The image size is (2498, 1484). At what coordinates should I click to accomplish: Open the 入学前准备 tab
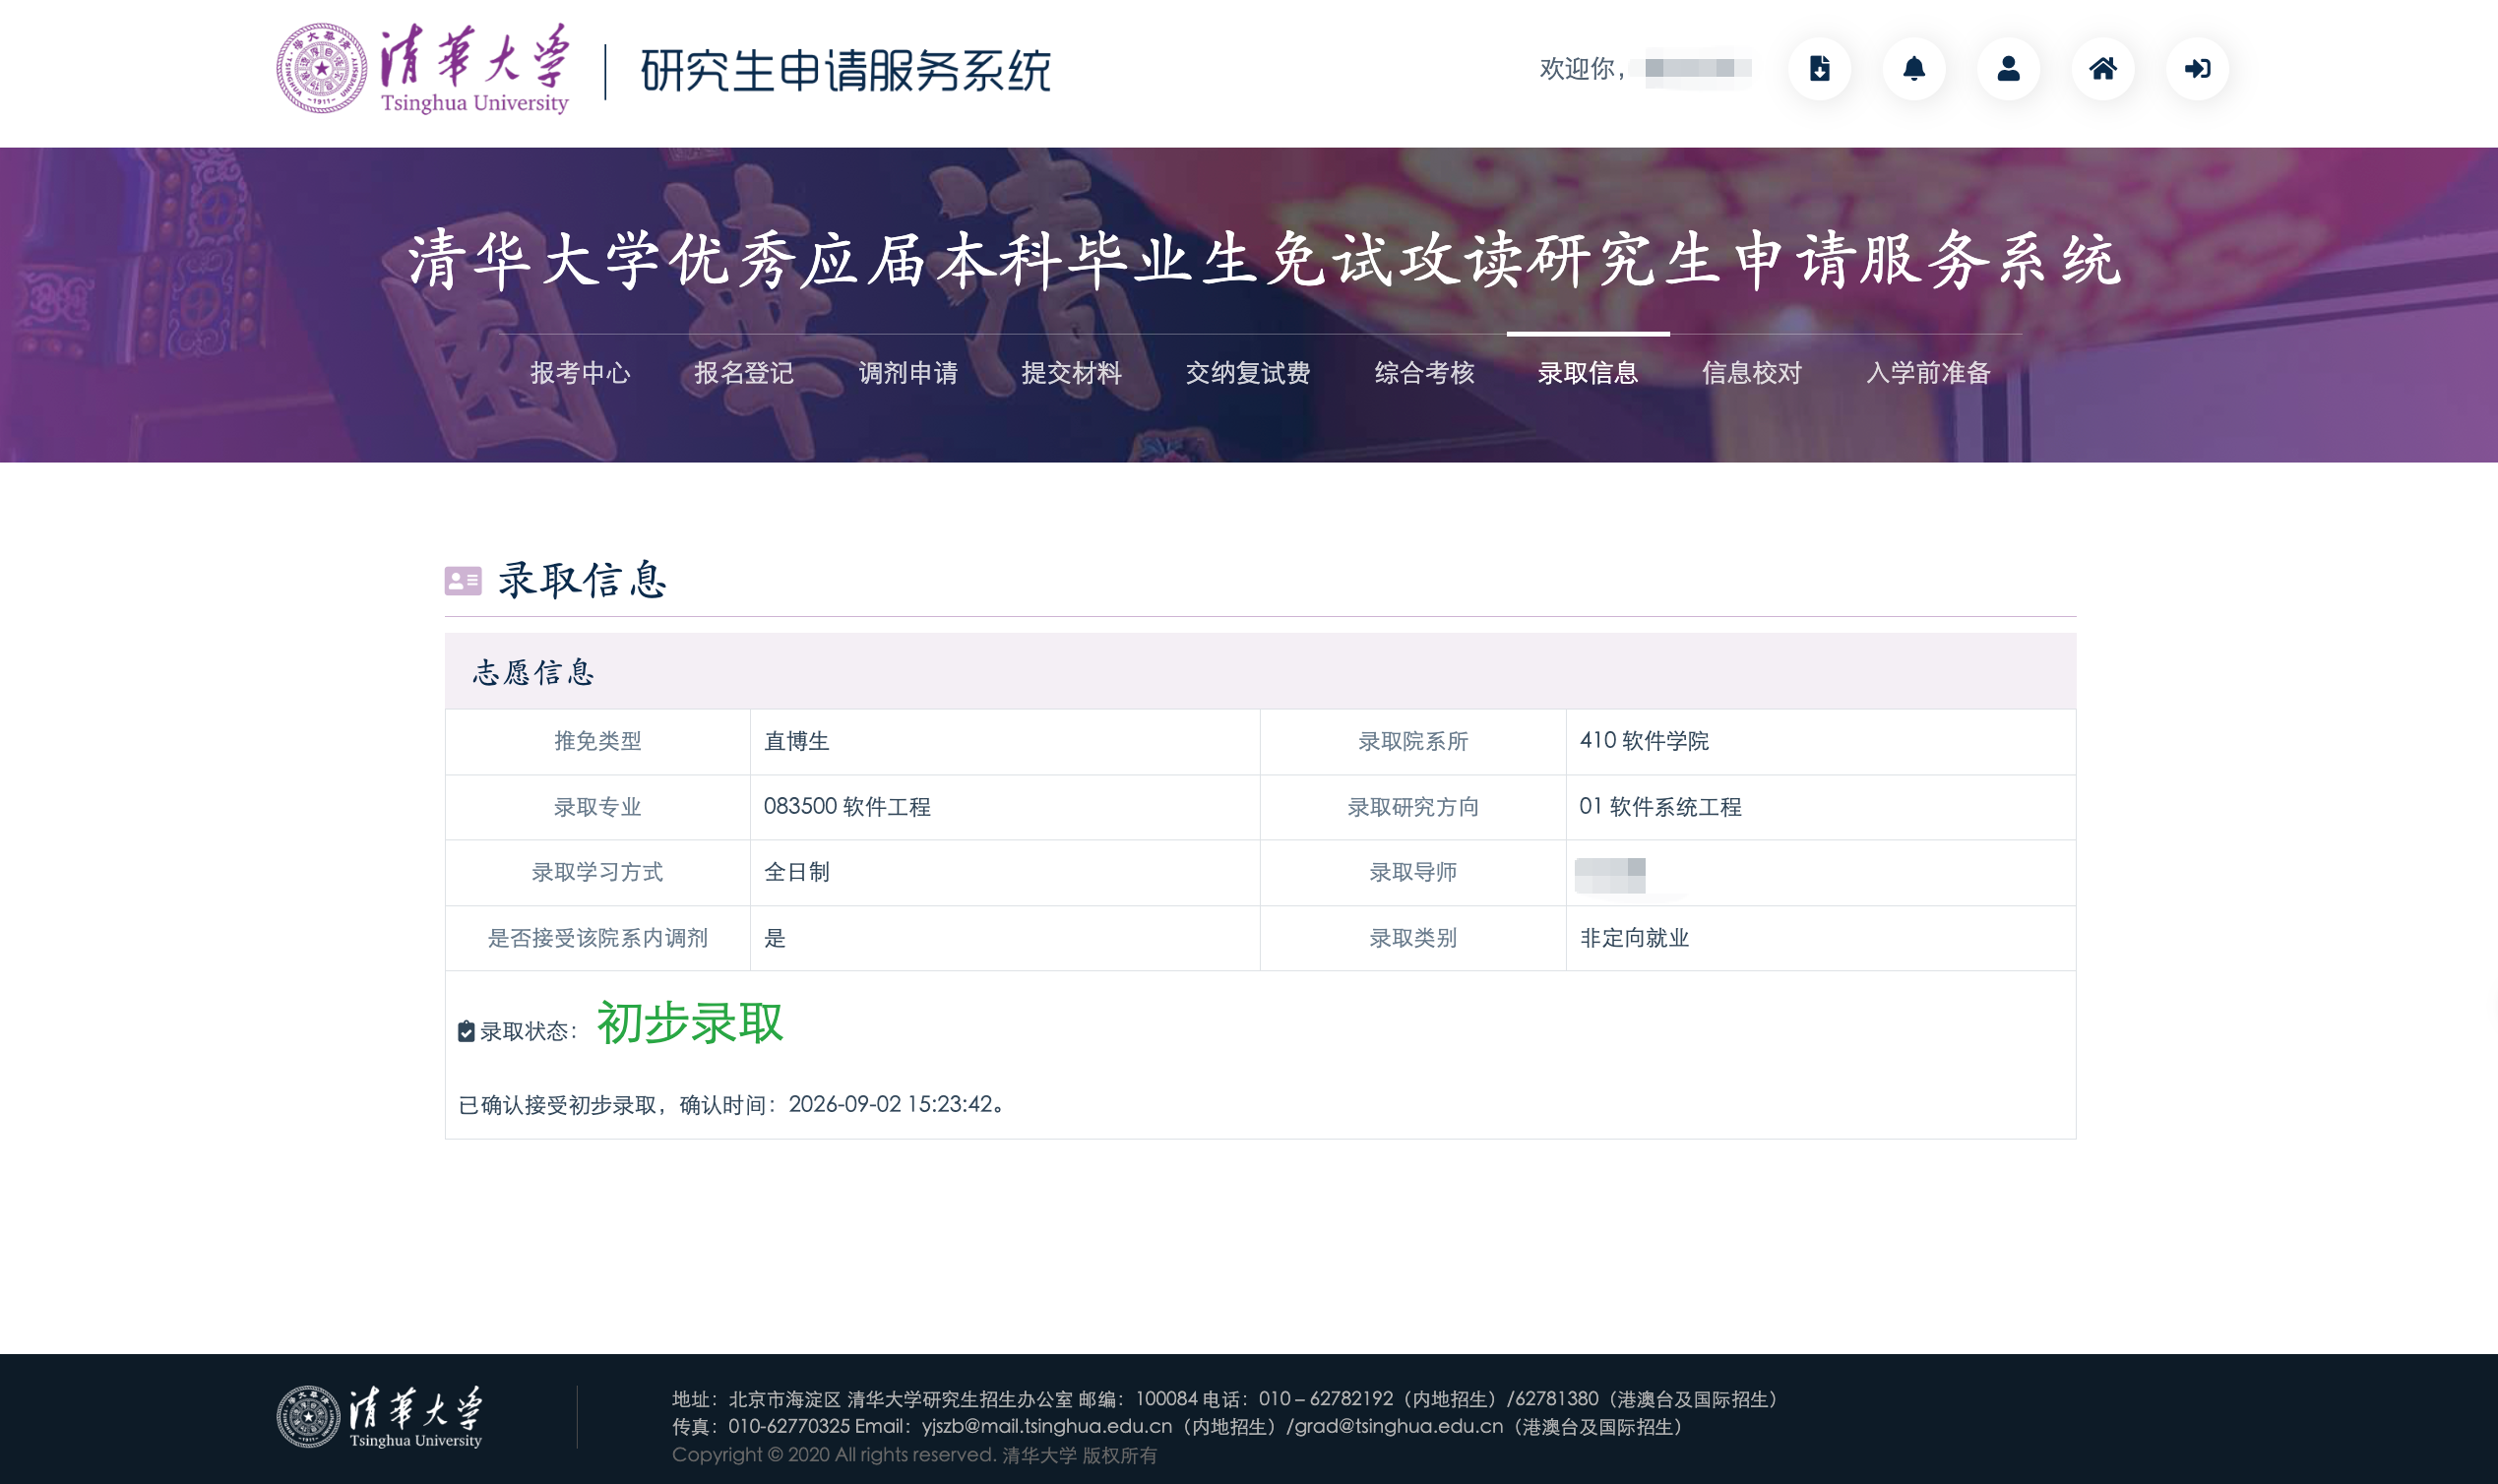pyautogui.click(x=1928, y=373)
